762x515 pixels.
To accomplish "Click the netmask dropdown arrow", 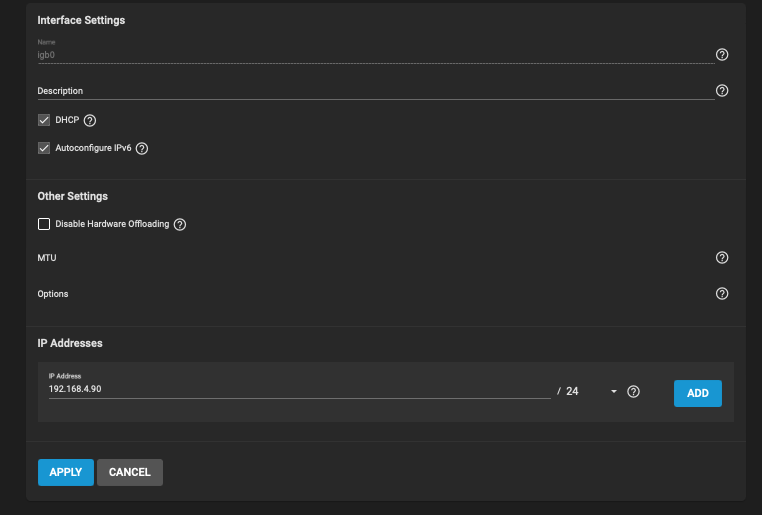I will pyautogui.click(x=614, y=392).
